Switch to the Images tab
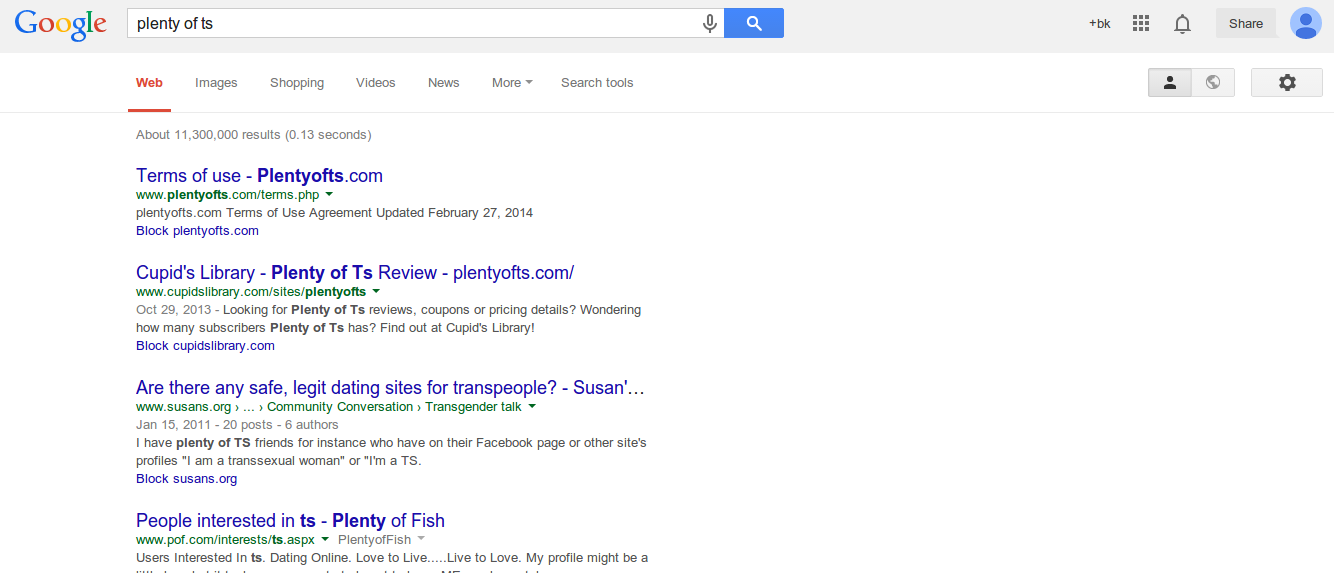 216,83
